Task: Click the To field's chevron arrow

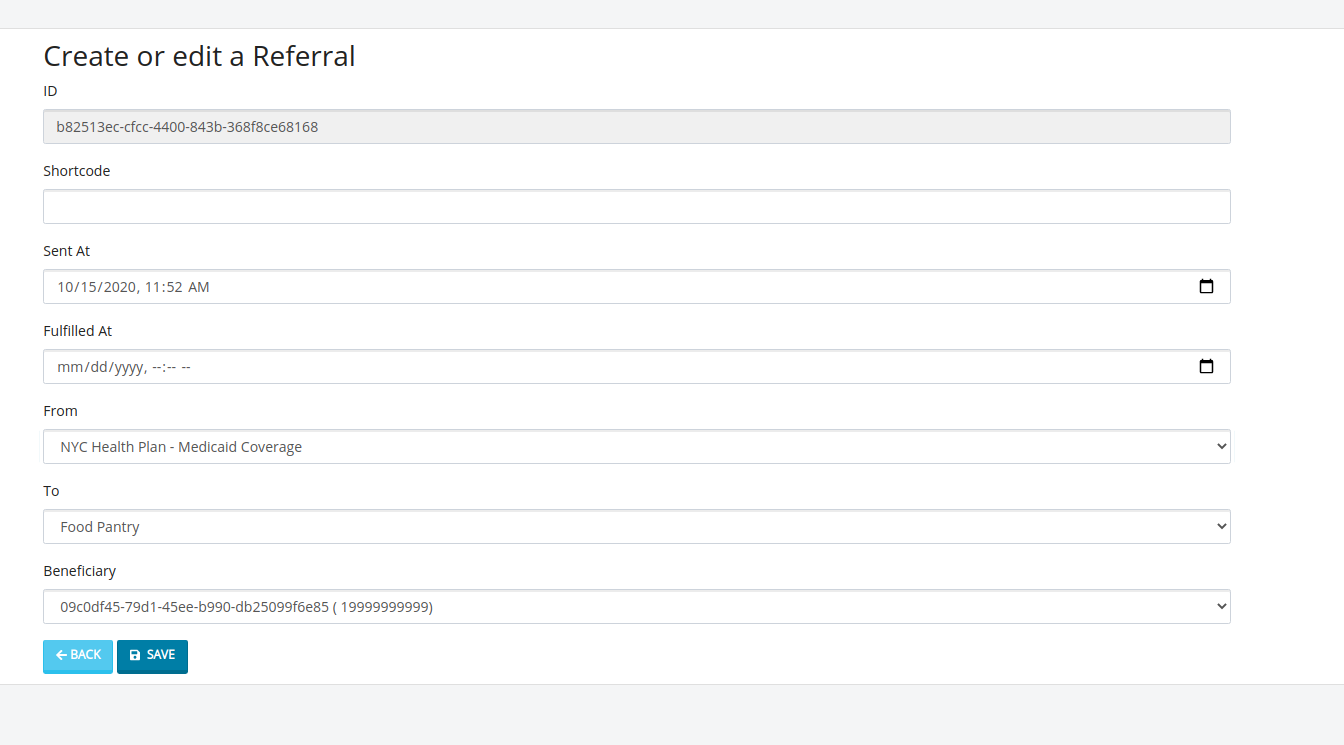Action: (1221, 526)
